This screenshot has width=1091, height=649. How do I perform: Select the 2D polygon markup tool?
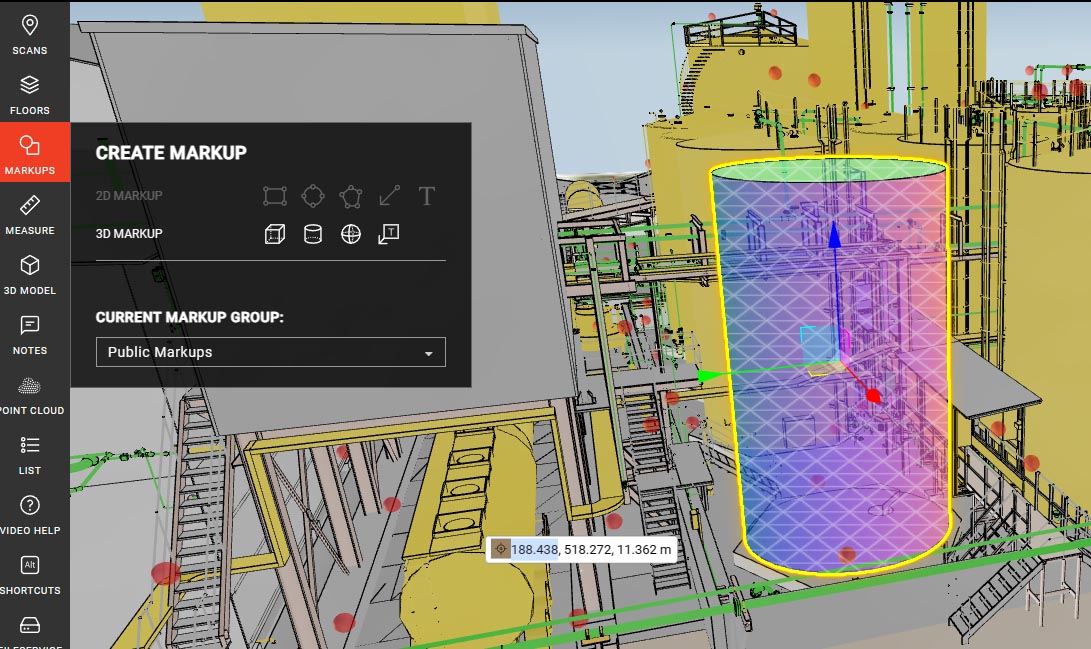coord(350,197)
